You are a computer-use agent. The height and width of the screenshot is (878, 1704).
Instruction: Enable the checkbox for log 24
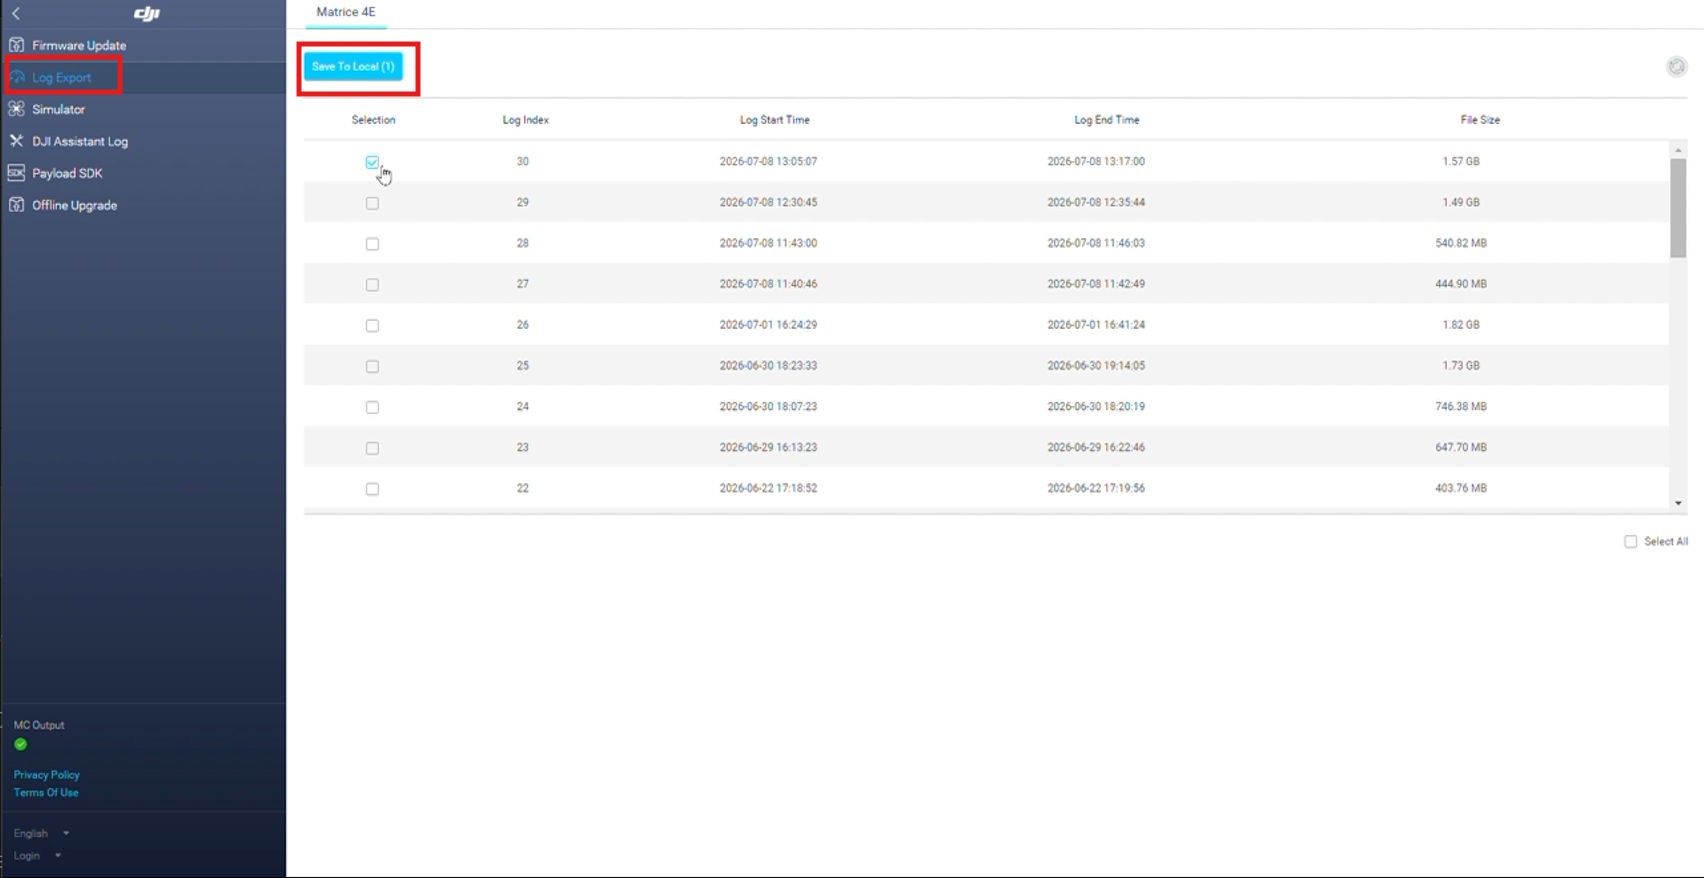point(372,407)
